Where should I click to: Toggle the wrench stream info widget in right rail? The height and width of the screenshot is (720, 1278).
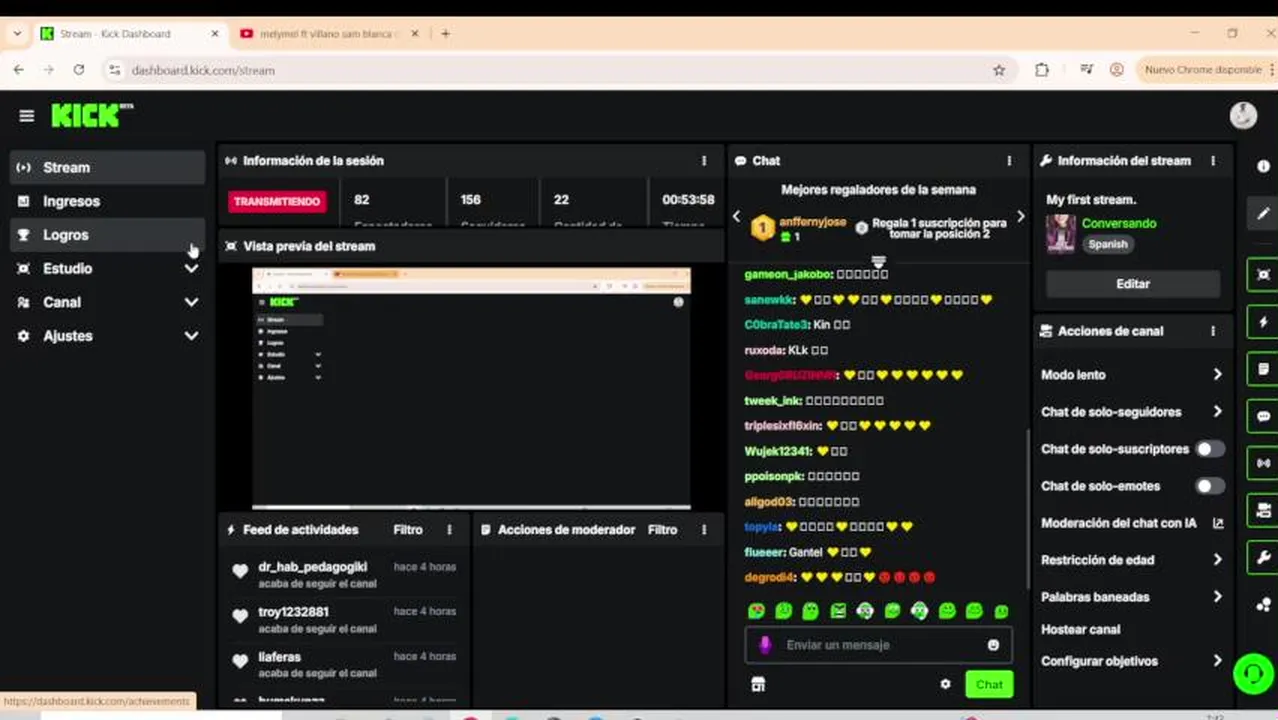point(1263,558)
